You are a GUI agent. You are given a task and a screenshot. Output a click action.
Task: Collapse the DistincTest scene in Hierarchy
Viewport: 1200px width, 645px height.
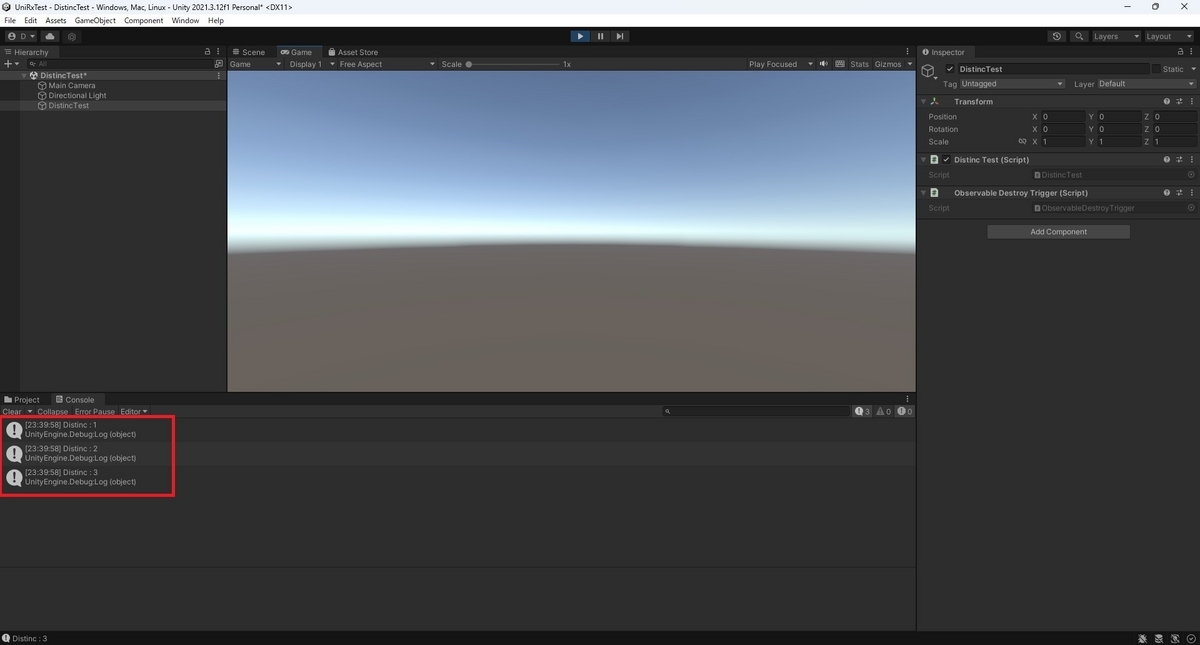(x=23, y=76)
